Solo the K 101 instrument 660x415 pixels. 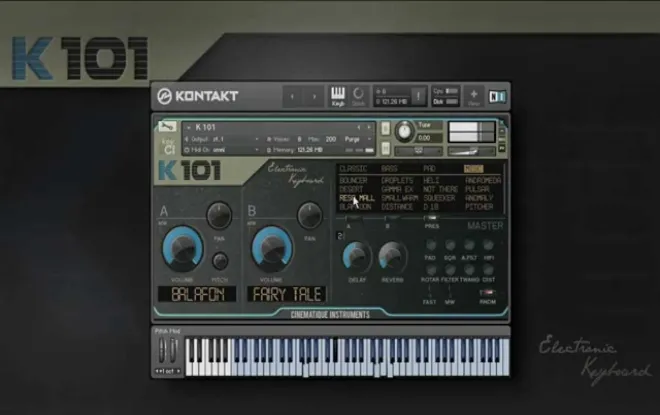click(385, 128)
